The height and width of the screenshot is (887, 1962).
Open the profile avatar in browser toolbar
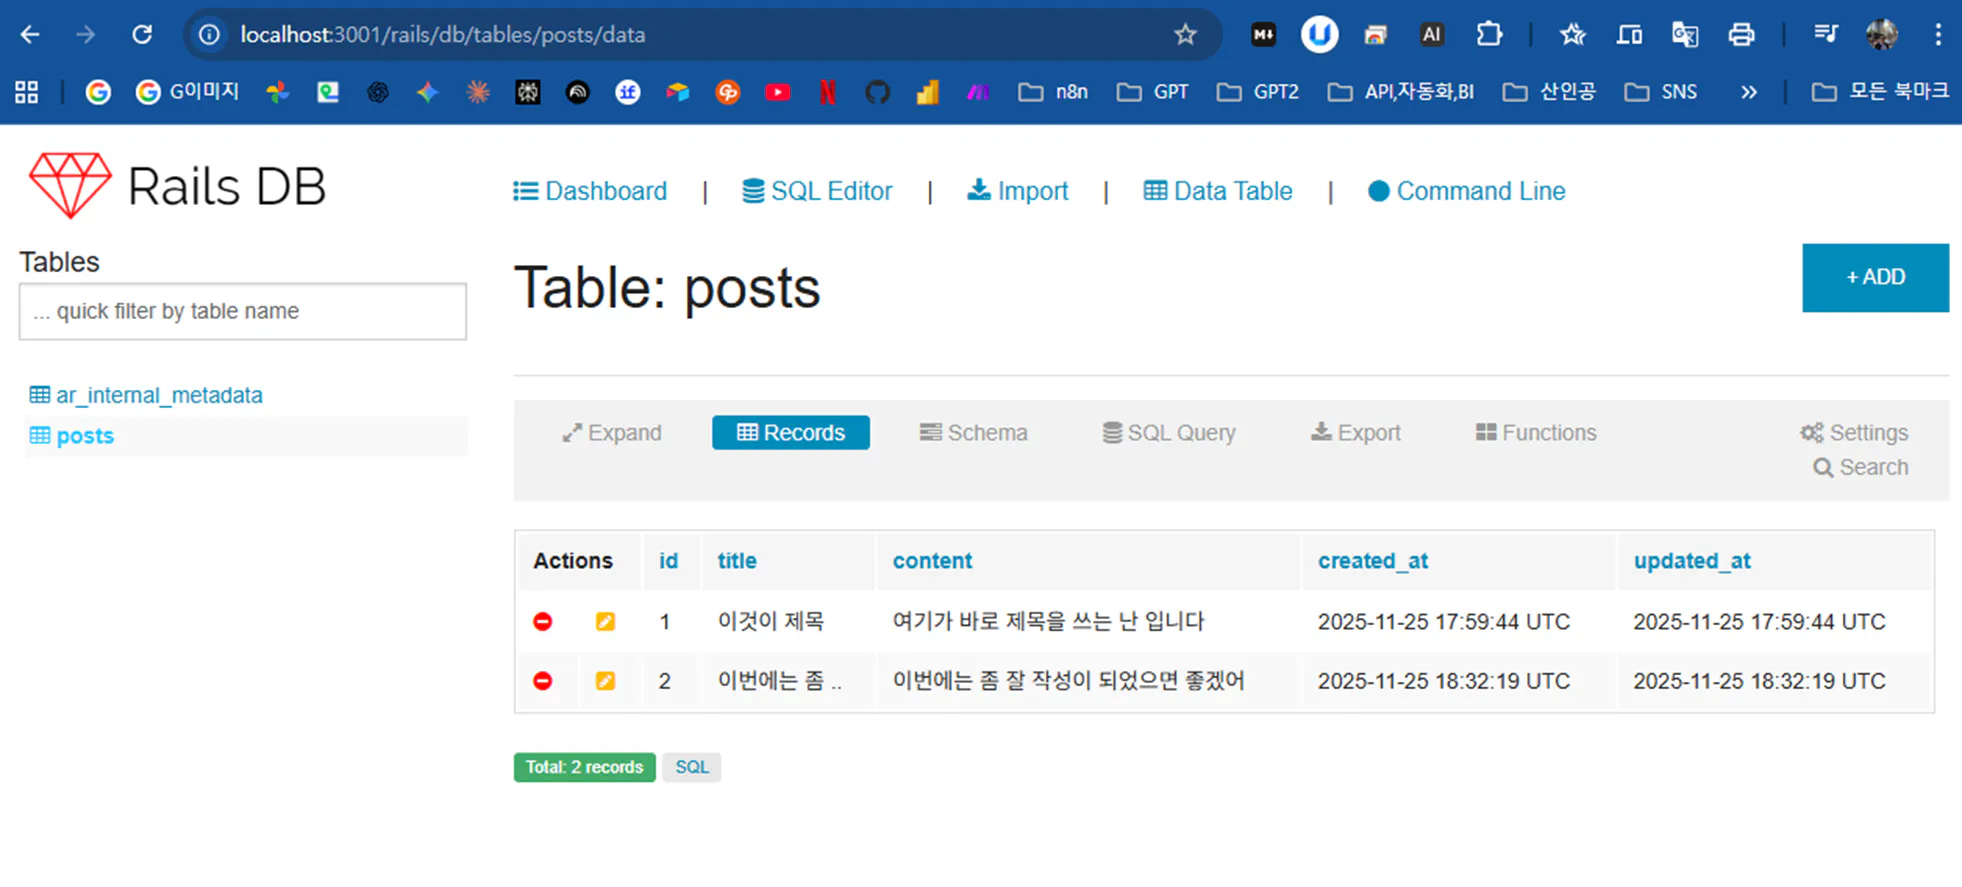pyautogui.click(x=1882, y=35)
